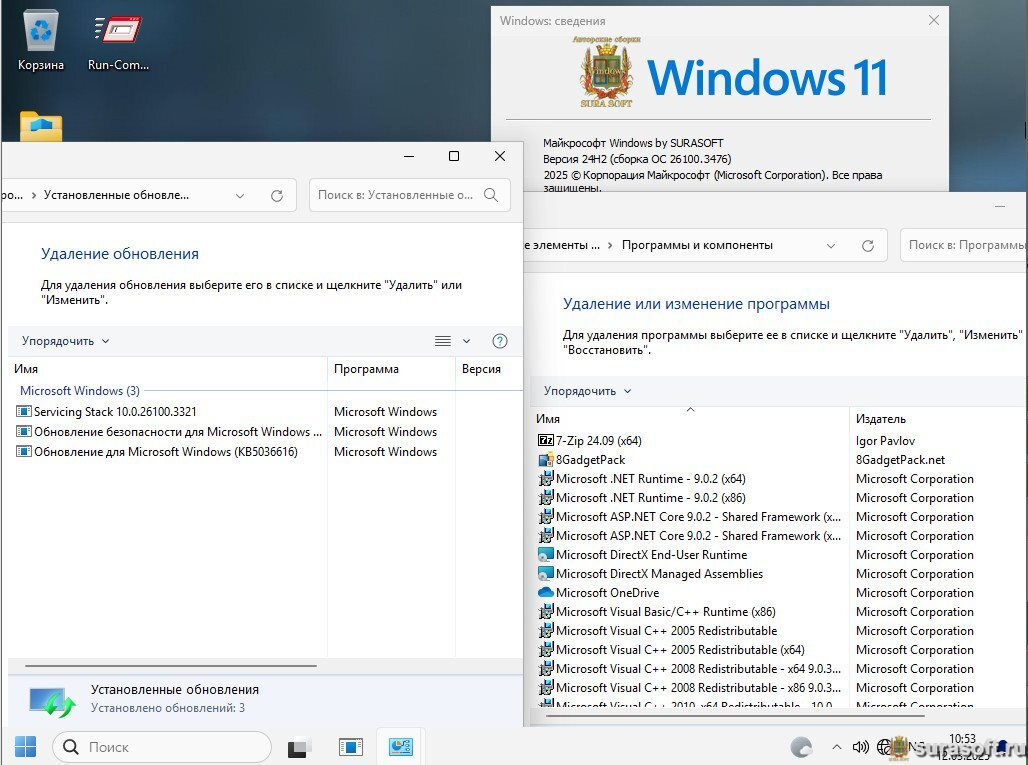Open Упорядочить menu in Installed Updates window
This screenshot has width=1028, height=765.
(65, 341)
